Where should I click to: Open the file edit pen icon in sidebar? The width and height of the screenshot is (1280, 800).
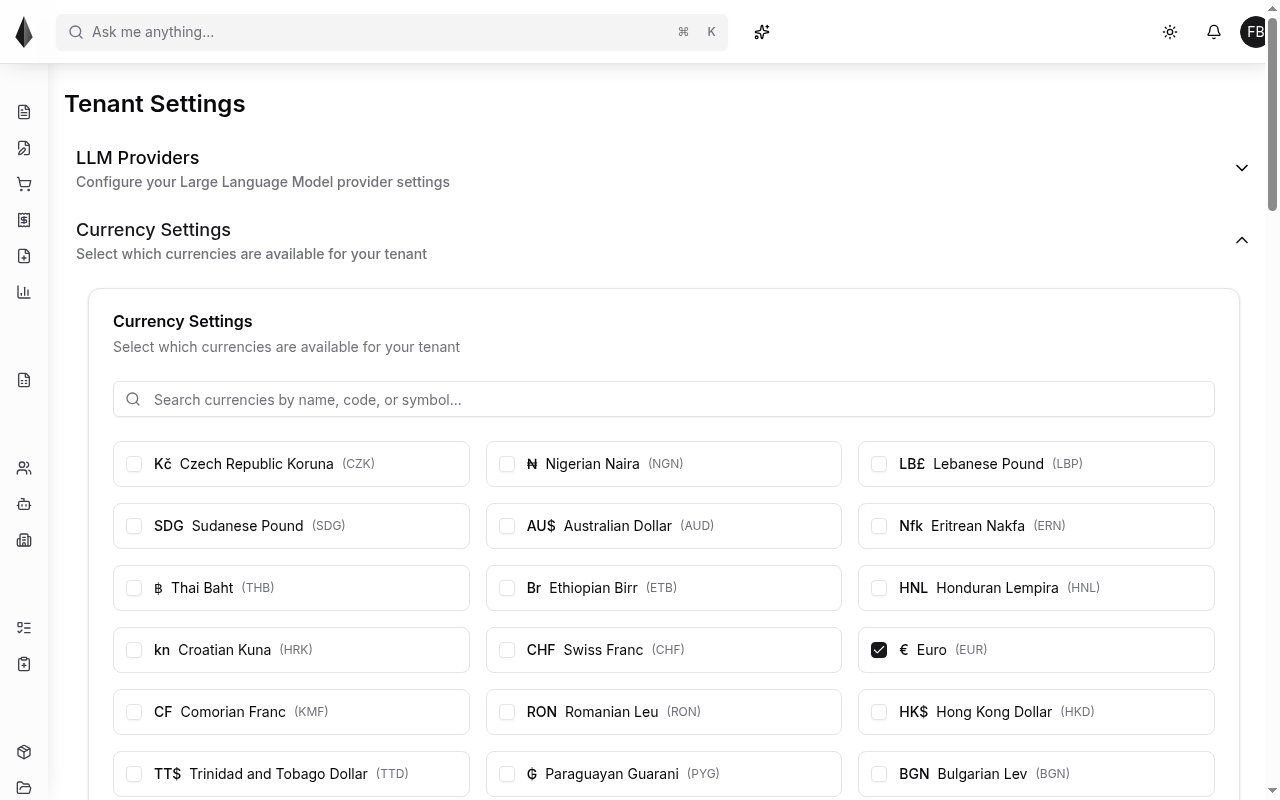24,148
